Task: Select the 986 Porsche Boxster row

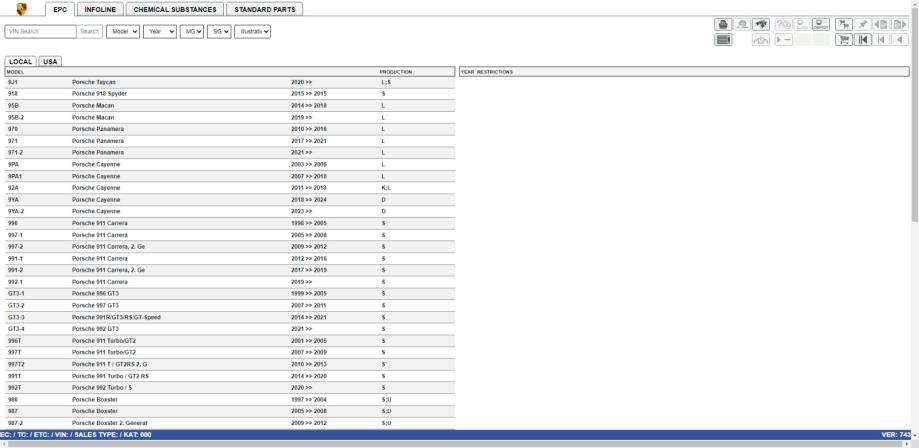Action: click(230, 399)
